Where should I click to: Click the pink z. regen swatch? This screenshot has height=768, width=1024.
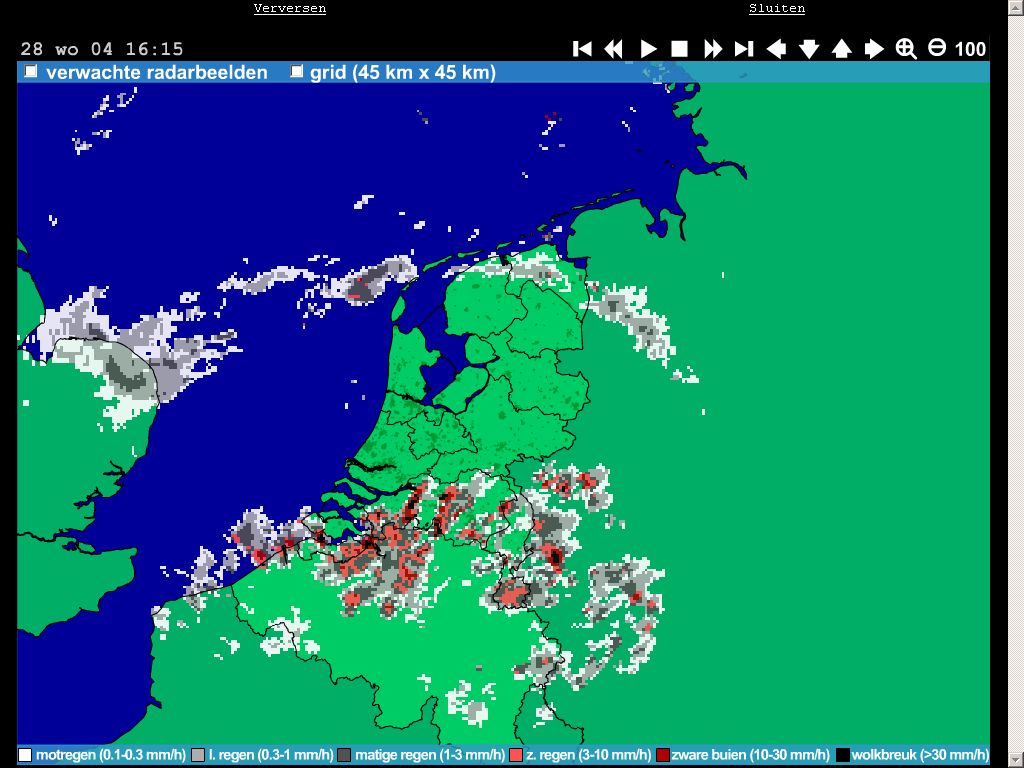click(x=516, y=755)
